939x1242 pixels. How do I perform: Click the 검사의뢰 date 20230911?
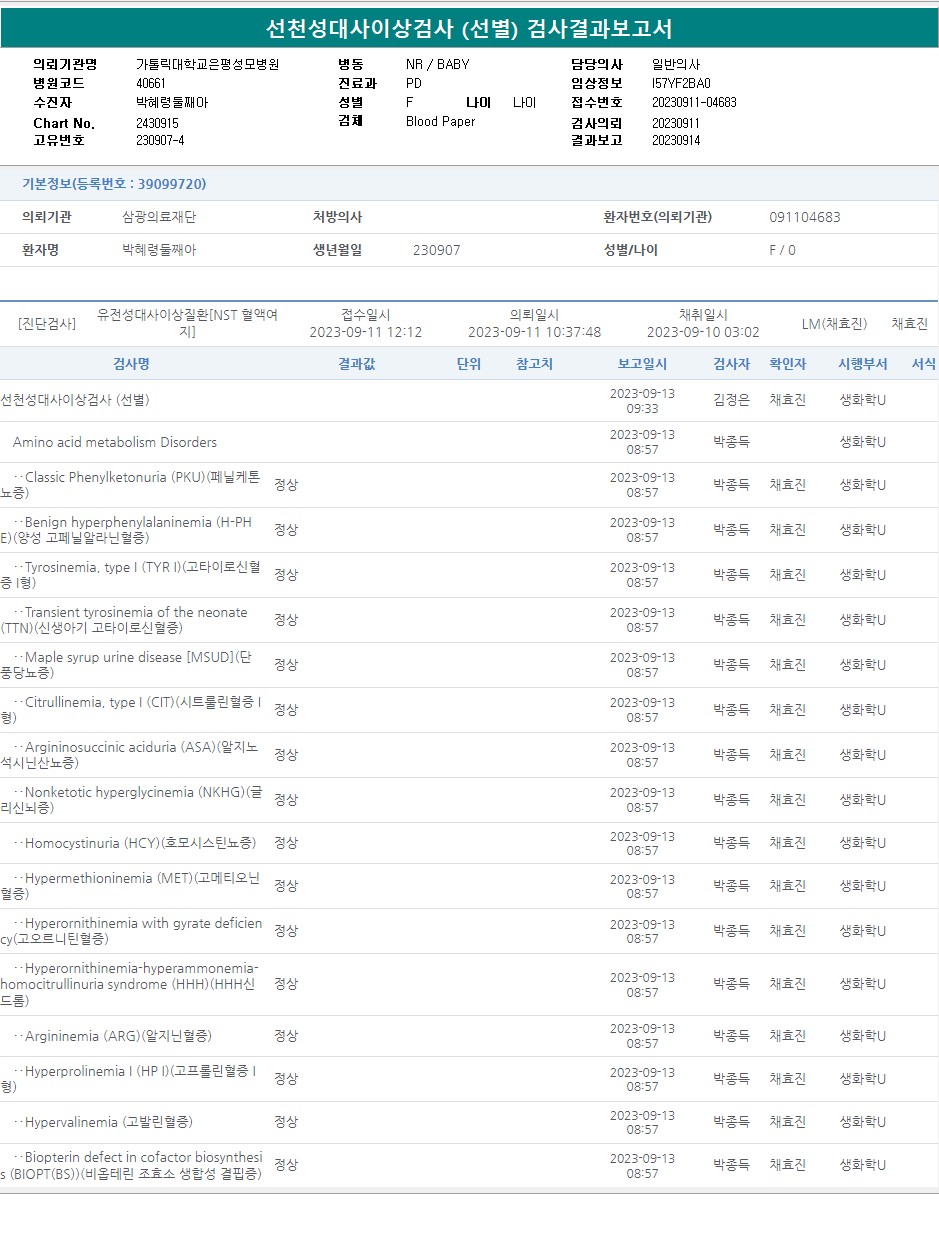pos(676,123)
